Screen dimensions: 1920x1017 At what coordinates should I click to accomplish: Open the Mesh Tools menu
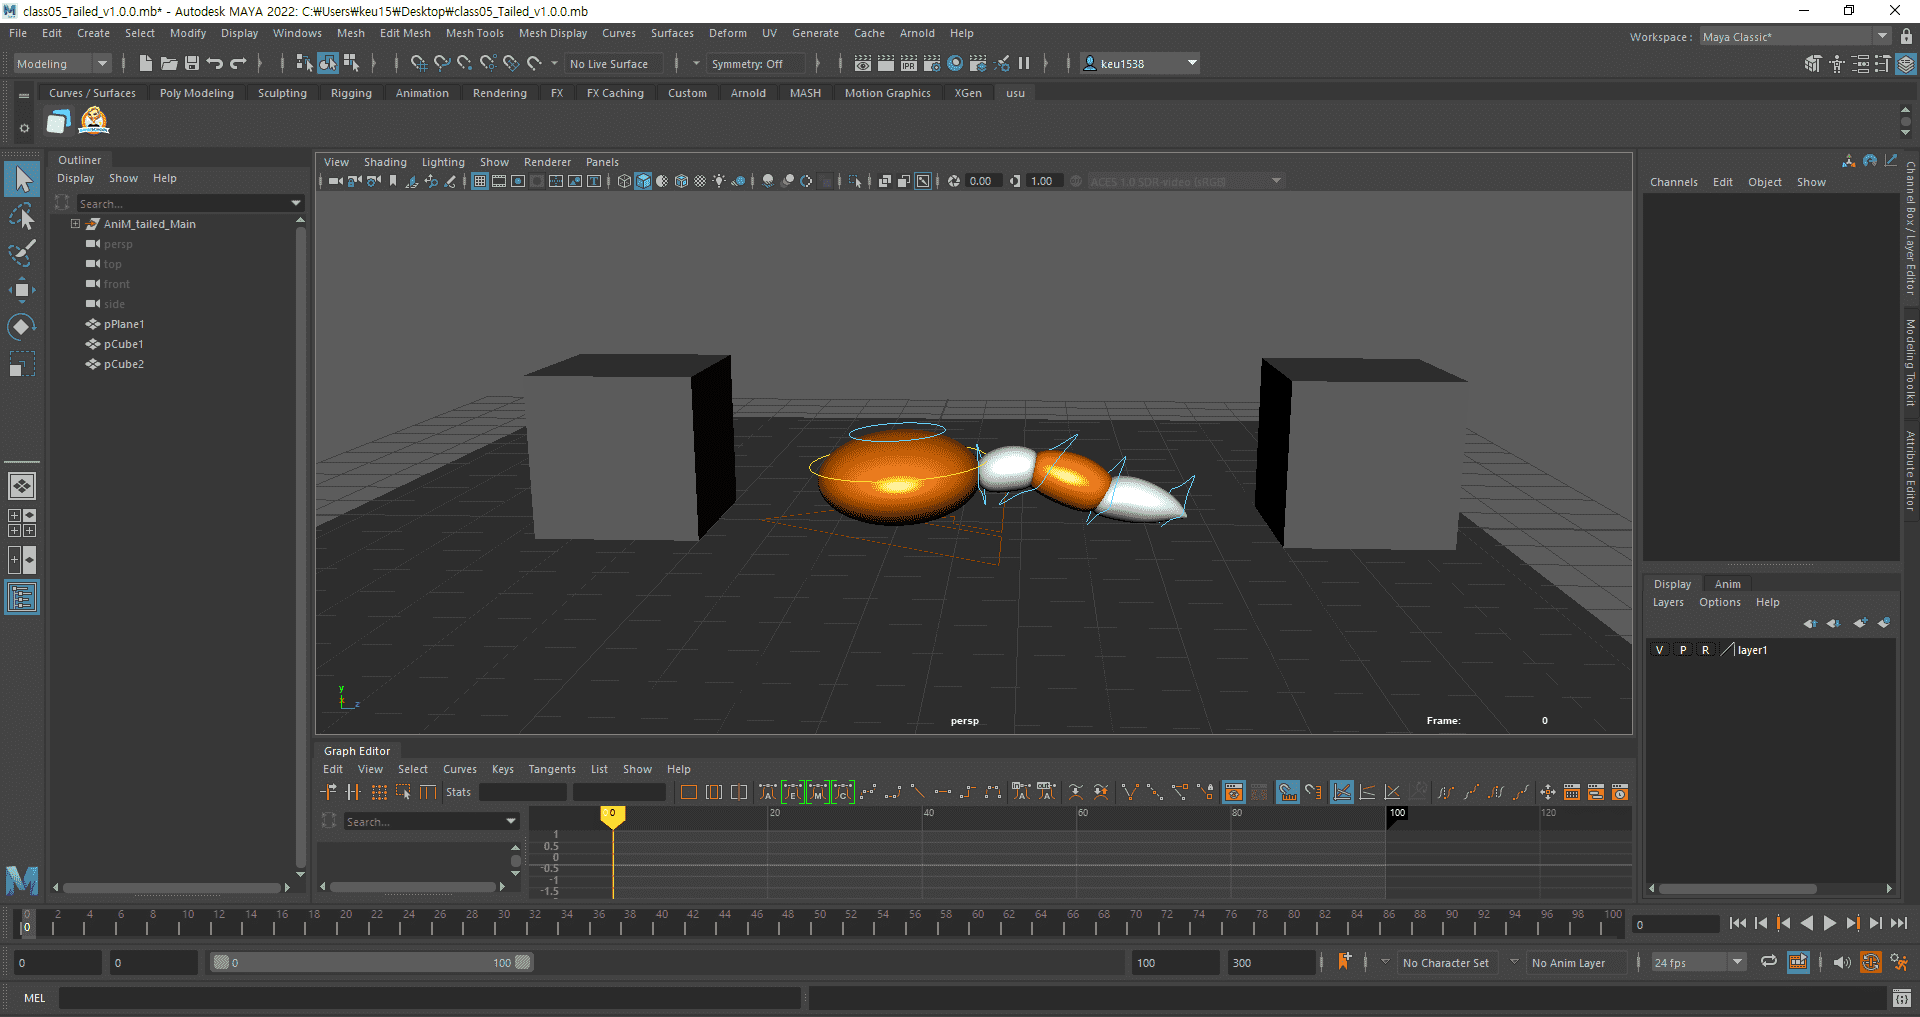474,33
